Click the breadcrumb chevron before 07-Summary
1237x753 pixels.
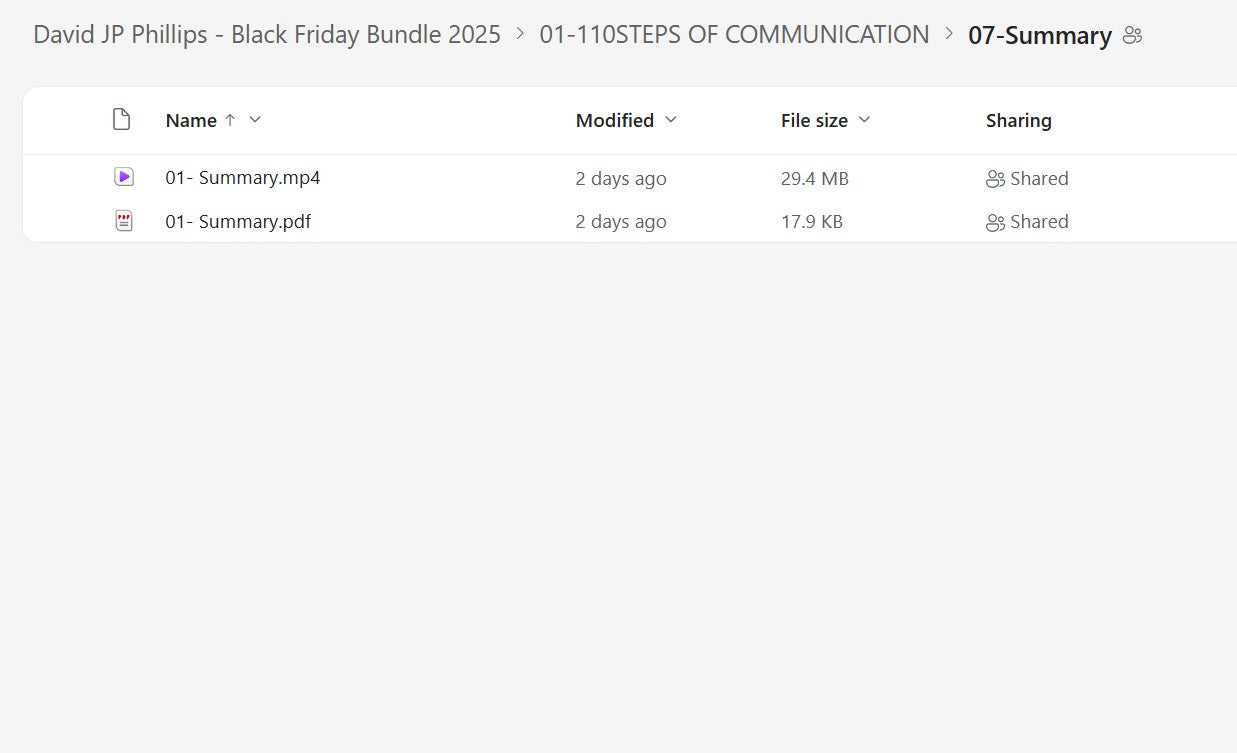[x=949, y=34]
